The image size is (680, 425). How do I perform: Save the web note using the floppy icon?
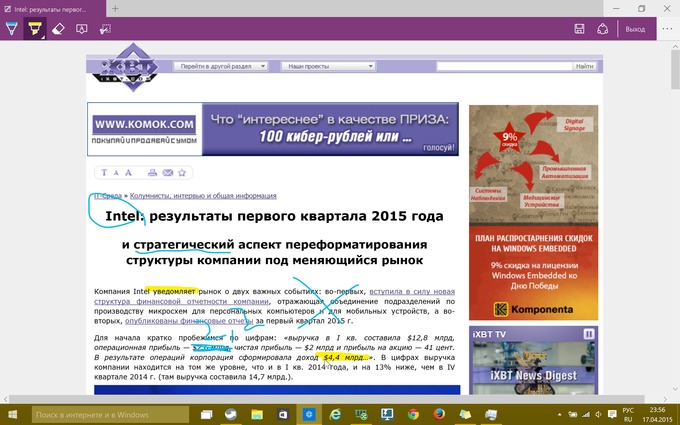579,29
